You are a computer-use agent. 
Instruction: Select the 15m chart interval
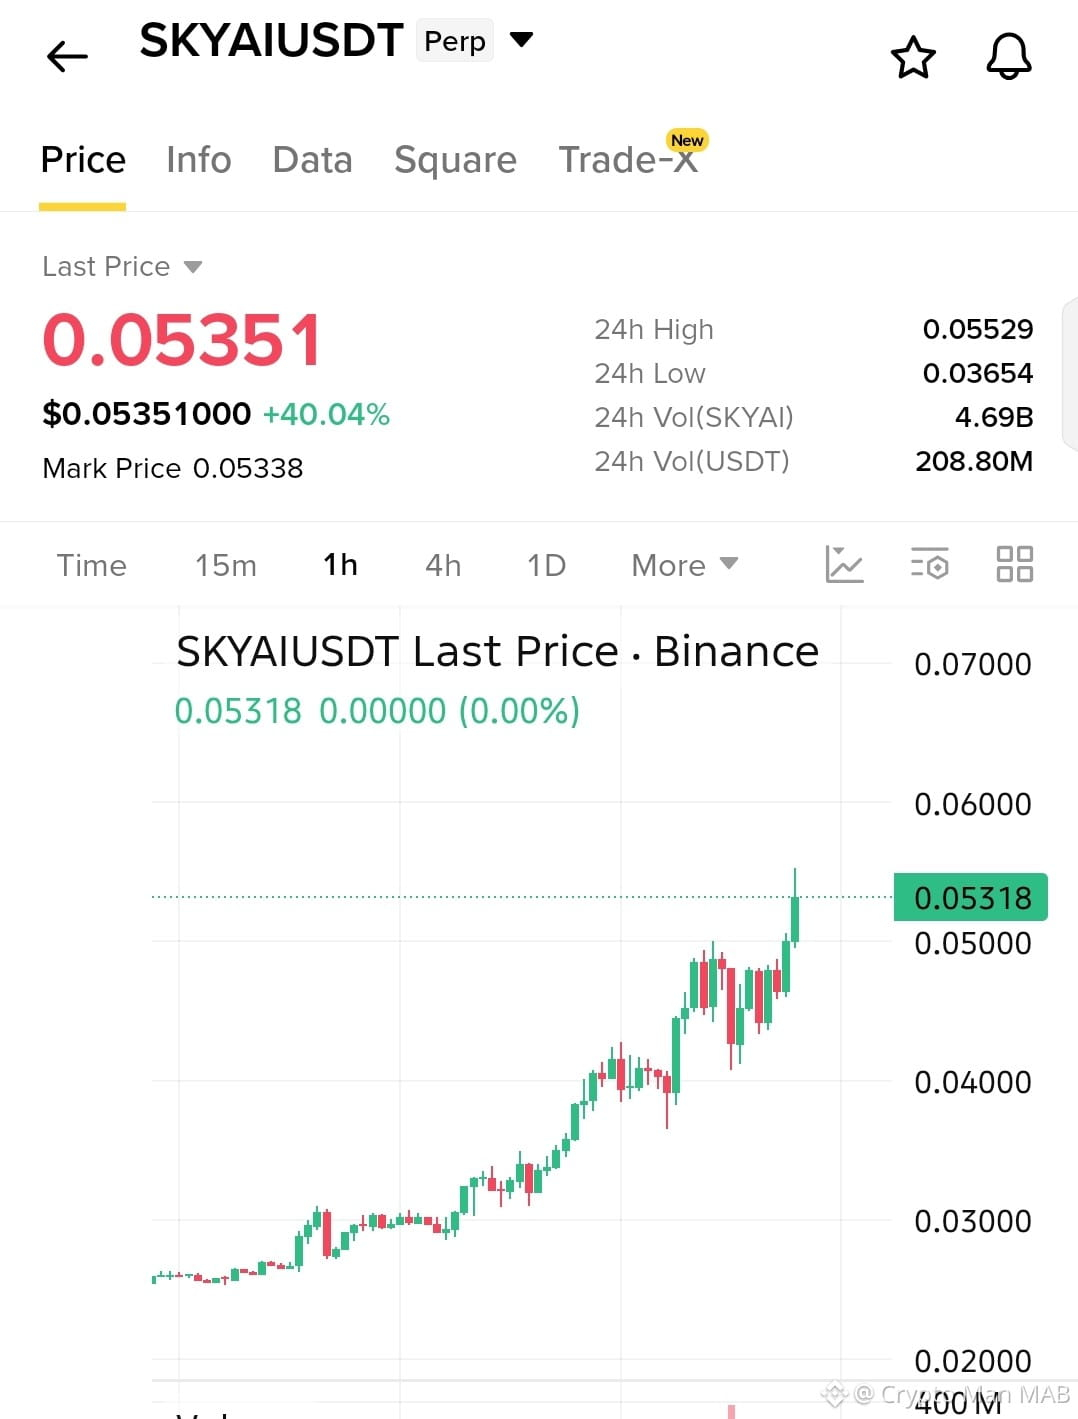(x=226, y=566)
